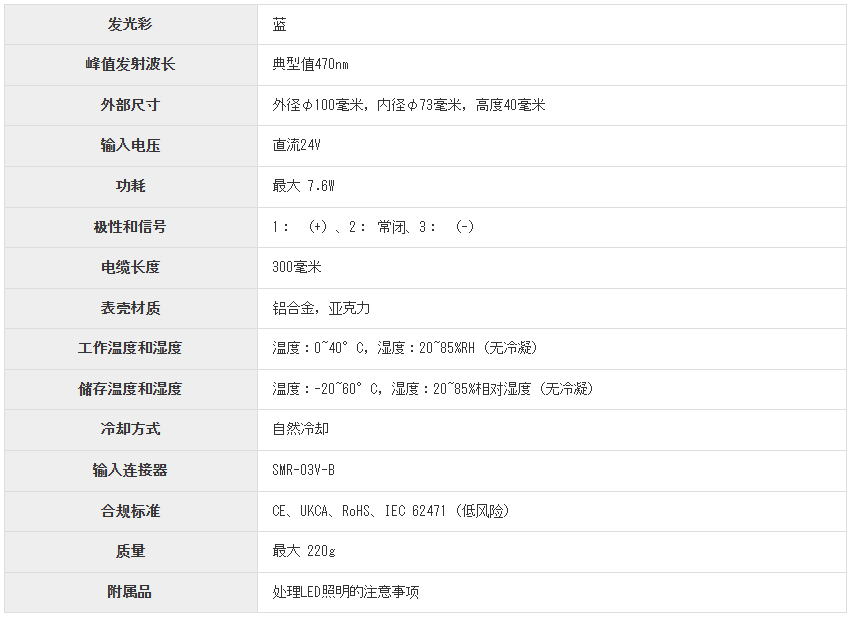Select the SMR-03V-B connector value
This screenshot has height=623, width=861.
pos(304,470)
